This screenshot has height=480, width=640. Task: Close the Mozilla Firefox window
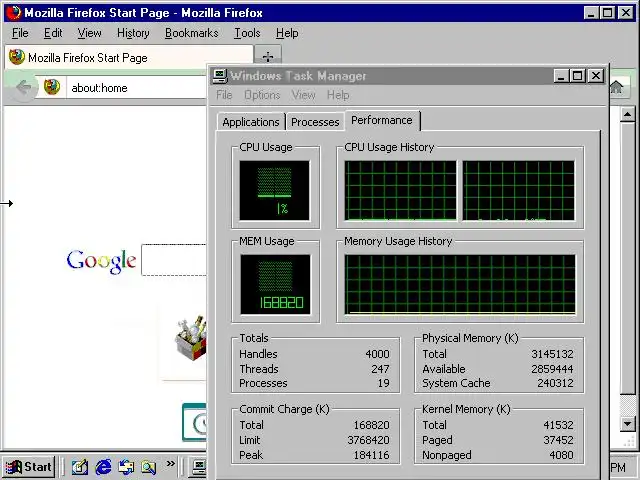626,13
